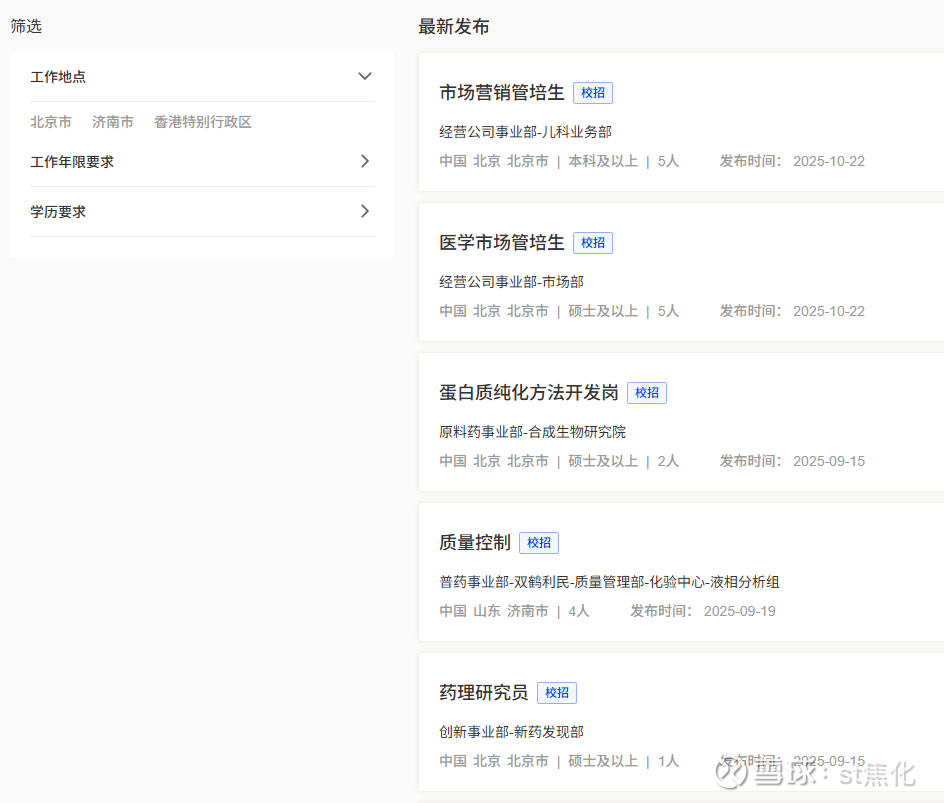The height and width of the screenshot is (803, 944).
Task: Collapse the 工作地点 chevron
Action: (365, 76)
